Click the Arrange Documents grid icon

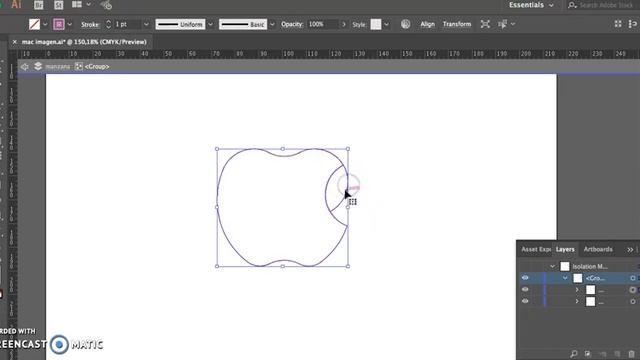pyautogui.click(x=77, y=4)
